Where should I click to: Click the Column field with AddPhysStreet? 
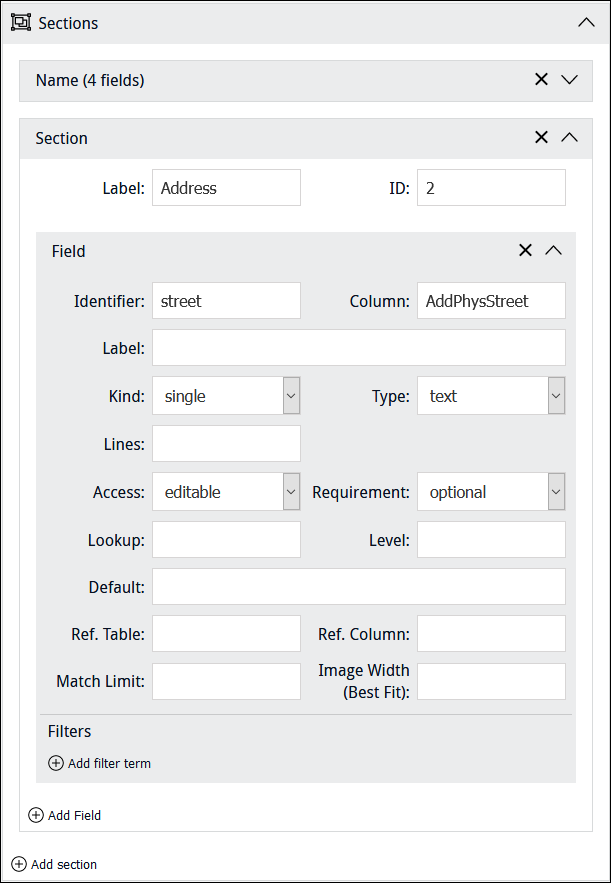tap(491, 301)
